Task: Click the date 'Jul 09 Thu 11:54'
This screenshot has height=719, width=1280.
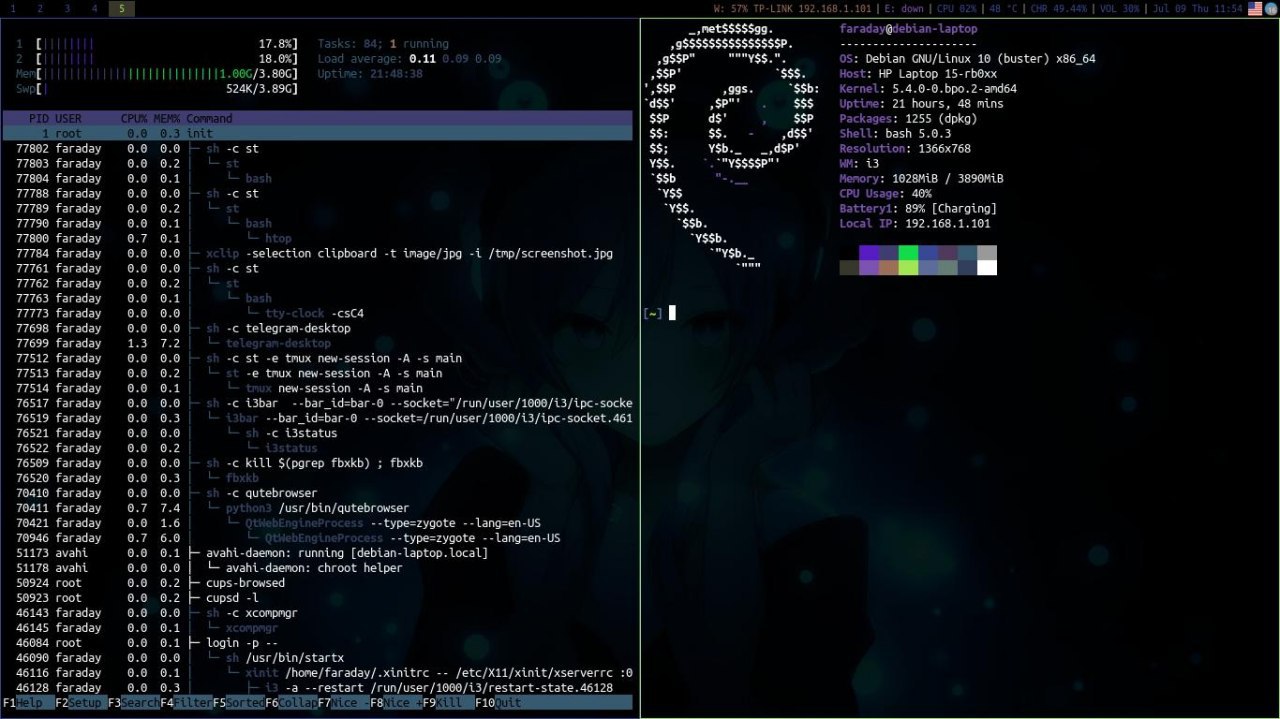Action: click(x=1197, y=8)
